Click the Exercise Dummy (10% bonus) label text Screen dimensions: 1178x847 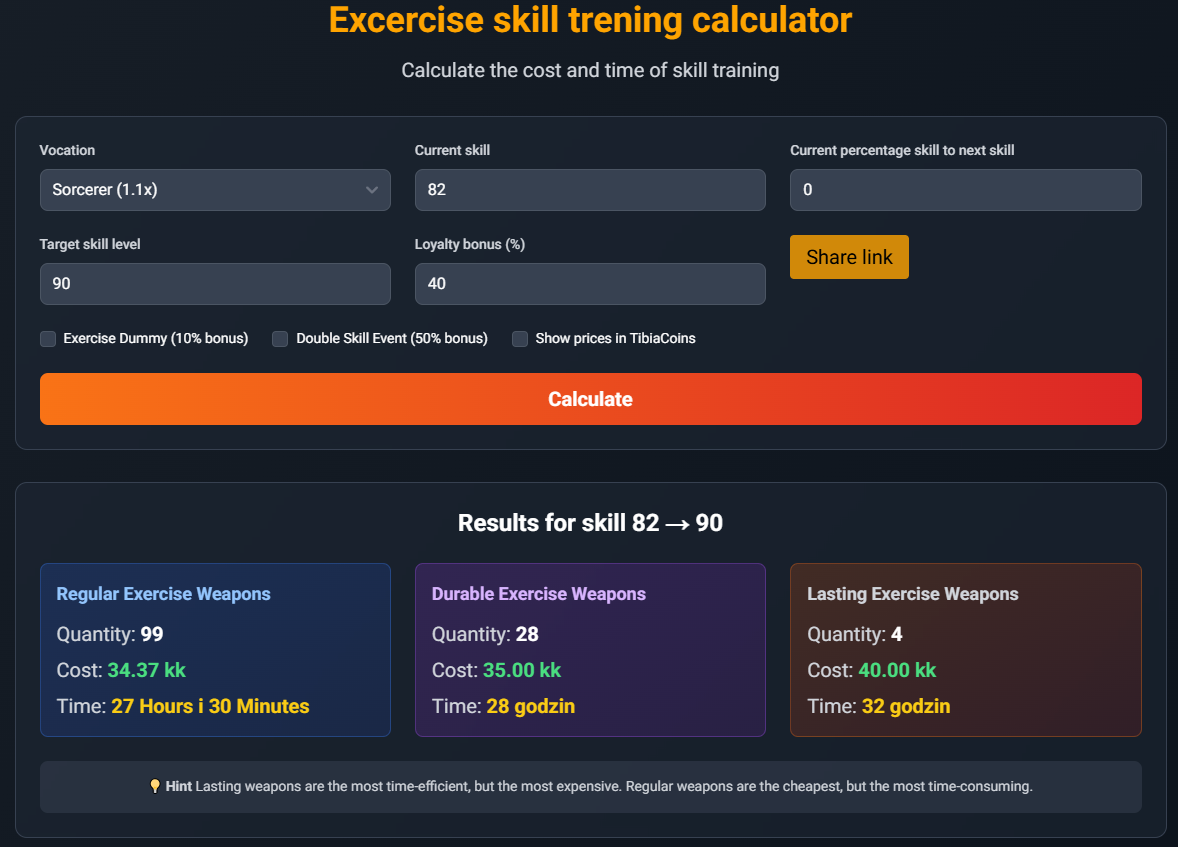[156, 339]
